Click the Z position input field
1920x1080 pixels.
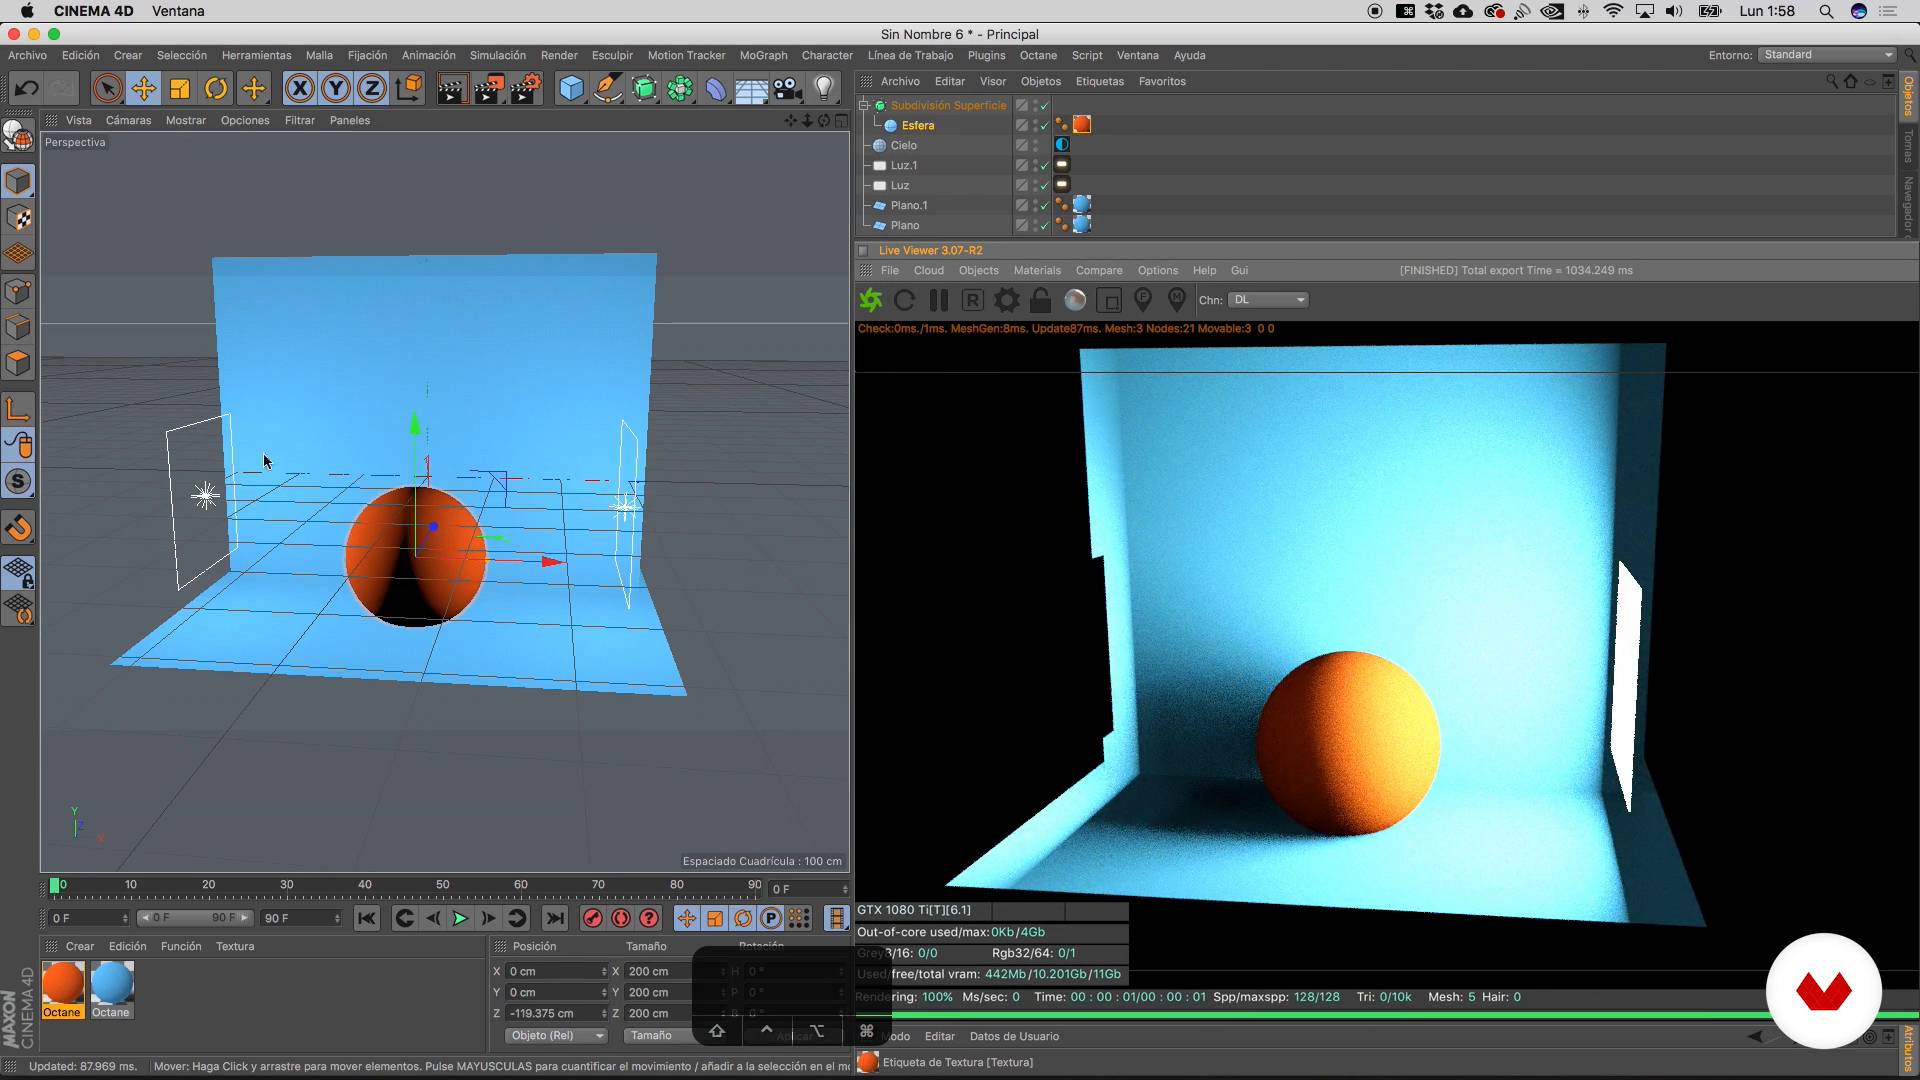click(x=549, y=1013)
